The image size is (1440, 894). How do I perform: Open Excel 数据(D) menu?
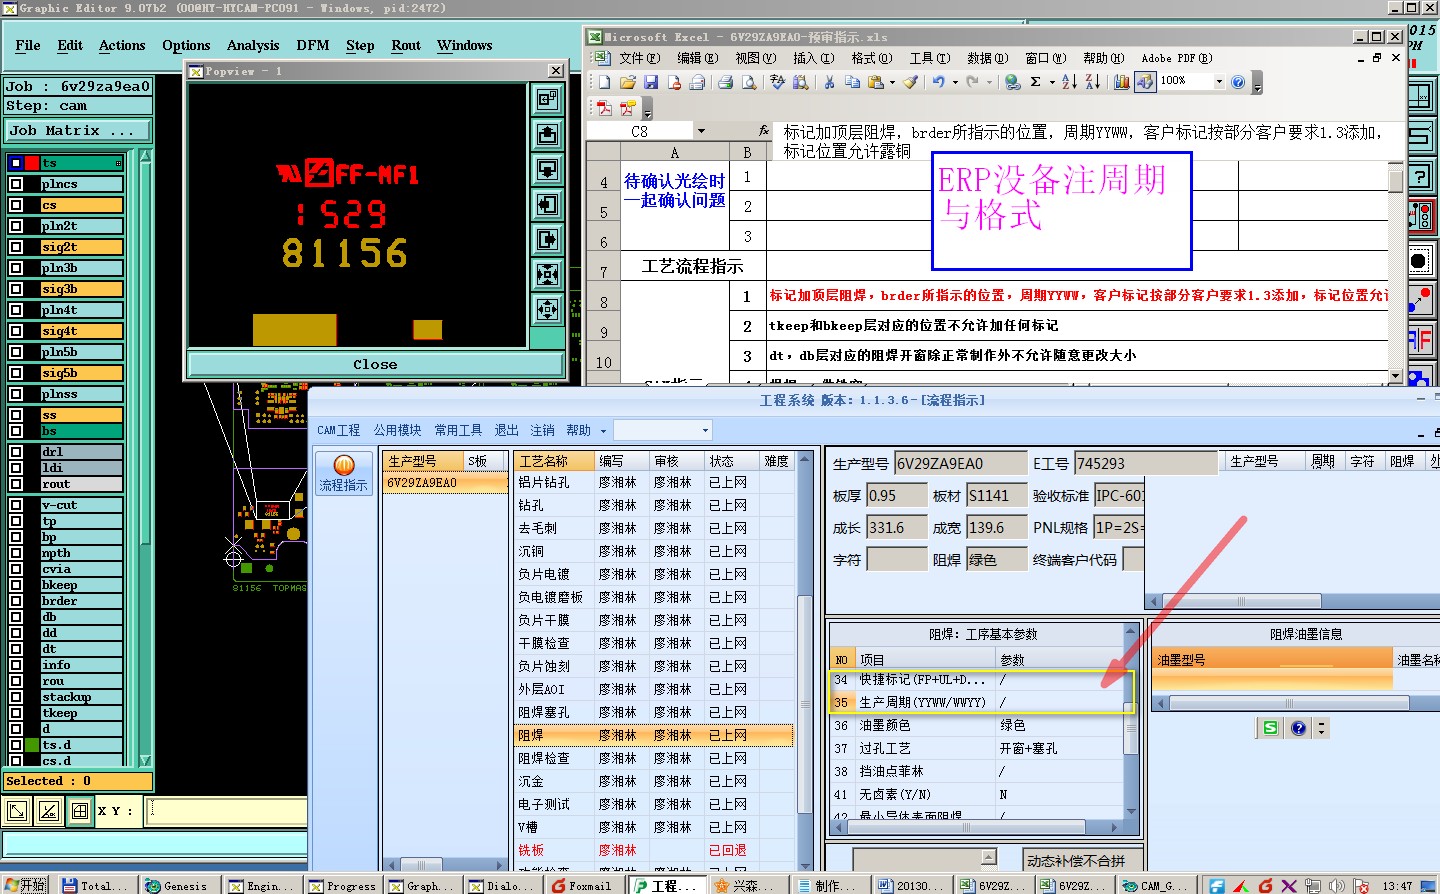tap(987, 58)
